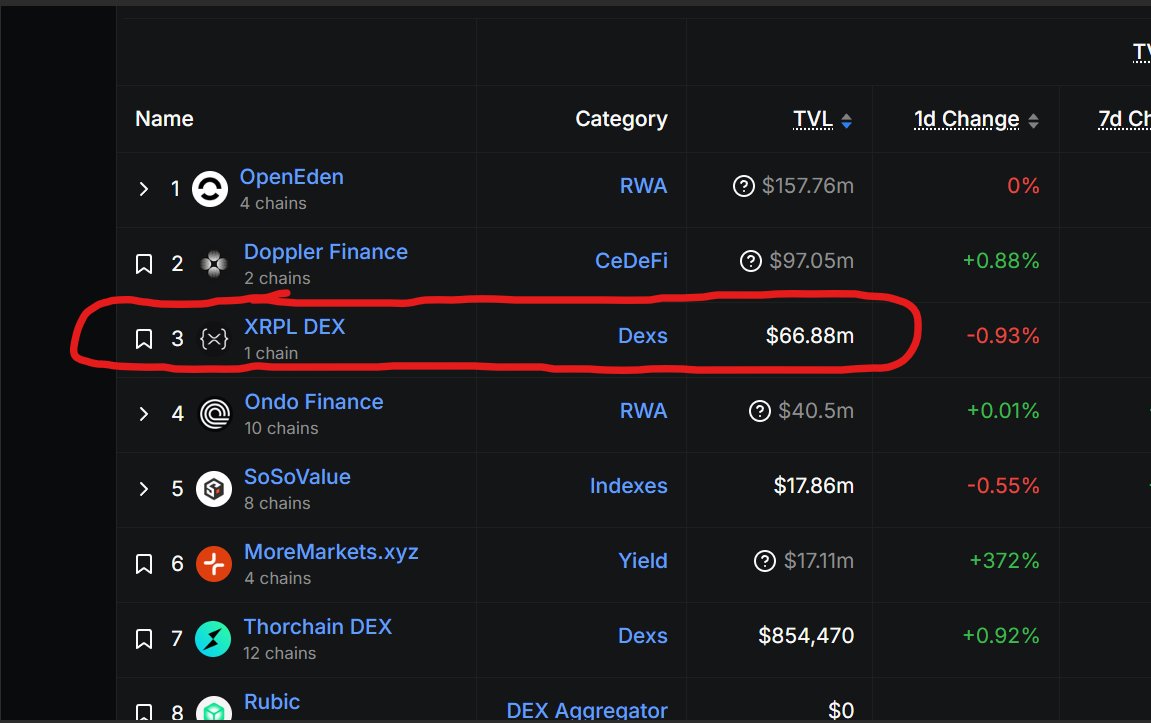Expand the OpenEden chains list

click(x=143, y=188)
